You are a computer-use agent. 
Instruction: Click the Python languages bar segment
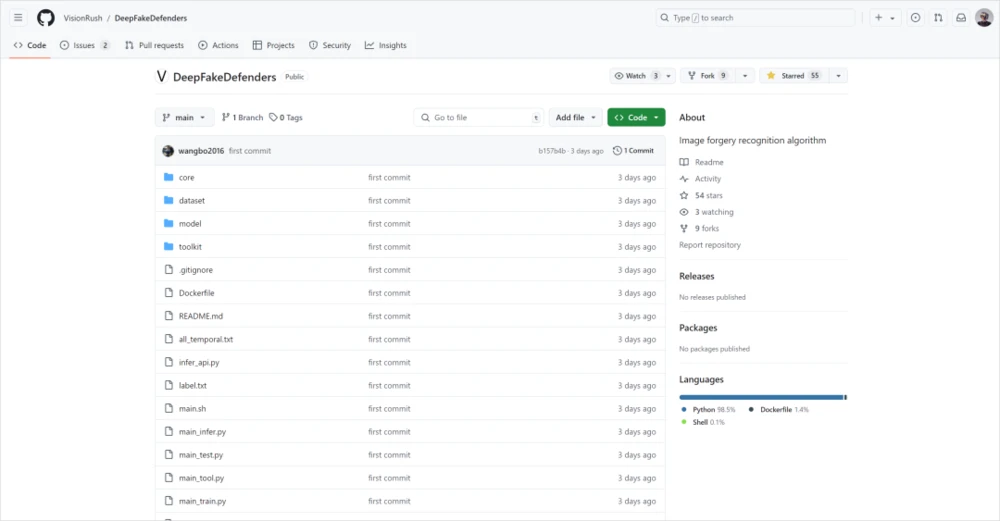point(761,397)
